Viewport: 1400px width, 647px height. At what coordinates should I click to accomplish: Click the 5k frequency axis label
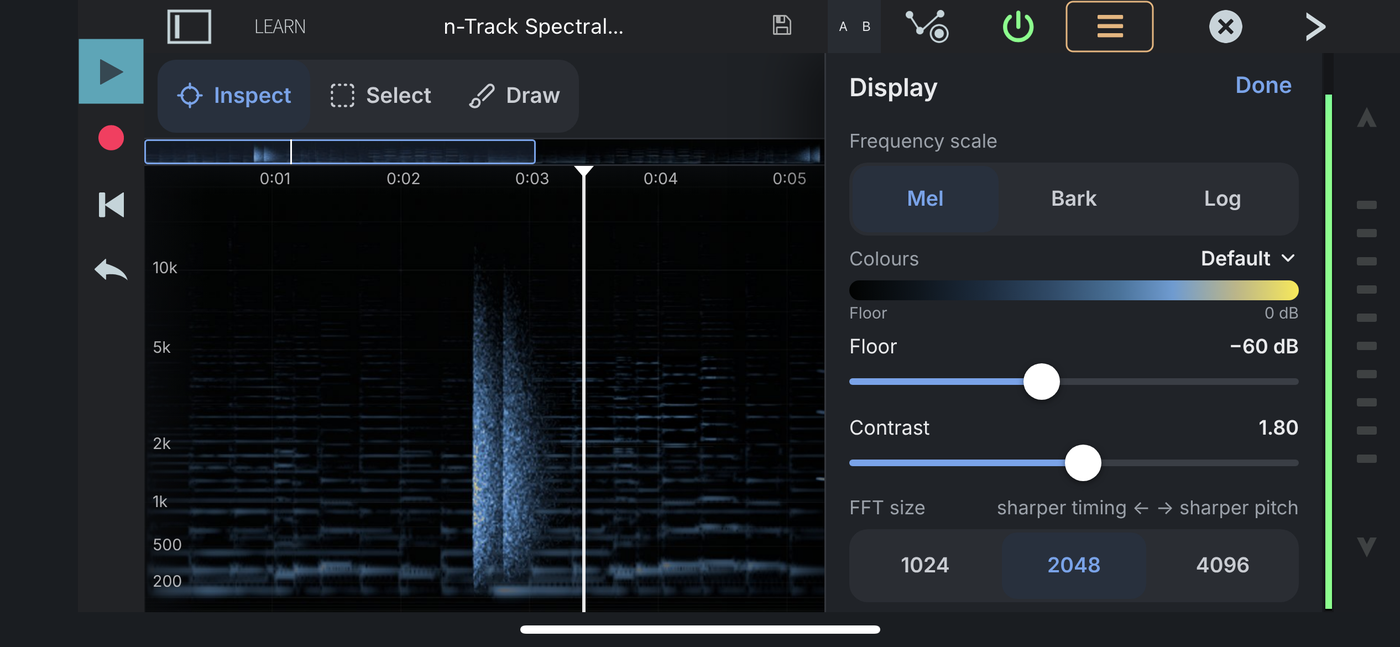click(x=161, y=348)
